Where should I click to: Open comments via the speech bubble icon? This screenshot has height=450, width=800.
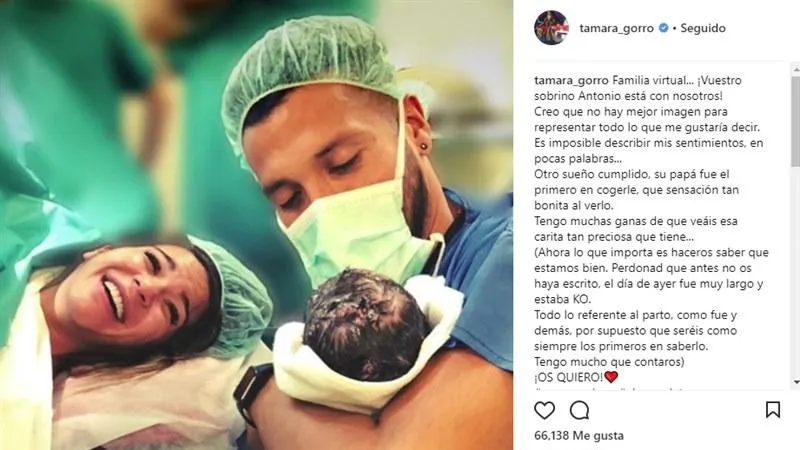tap(580, 410)
